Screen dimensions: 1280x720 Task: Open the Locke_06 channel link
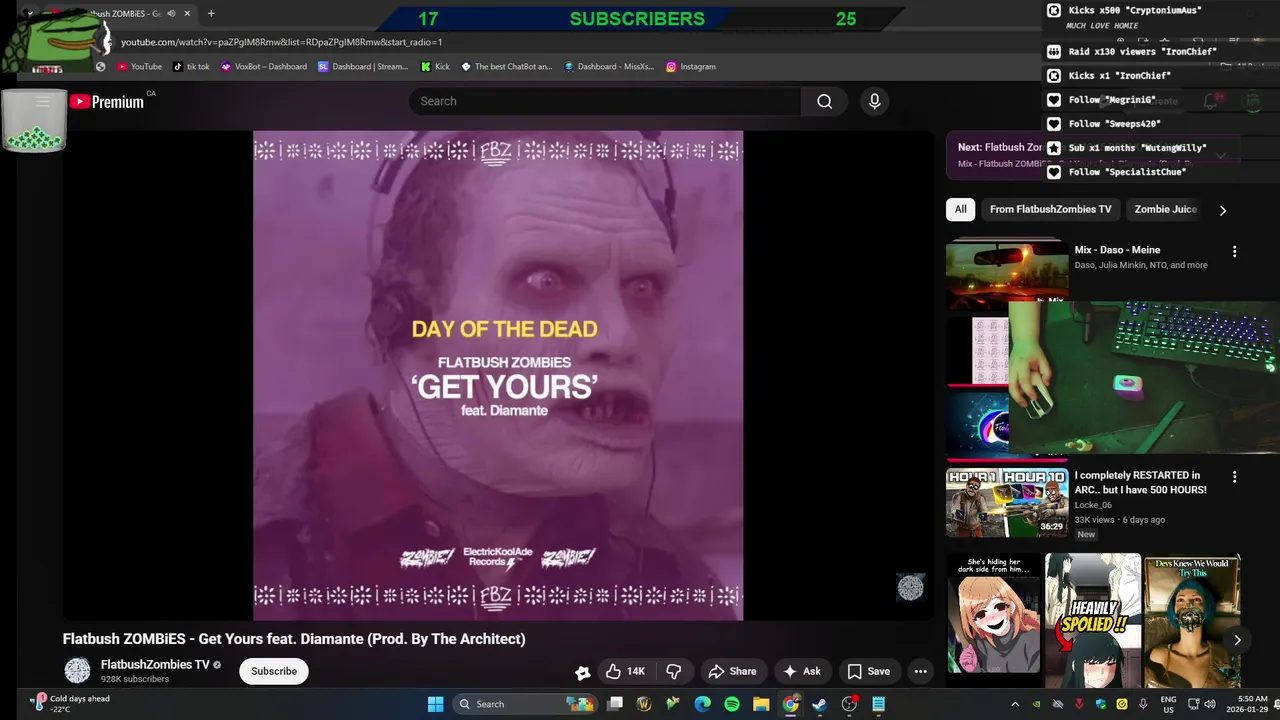[1092, 505]
